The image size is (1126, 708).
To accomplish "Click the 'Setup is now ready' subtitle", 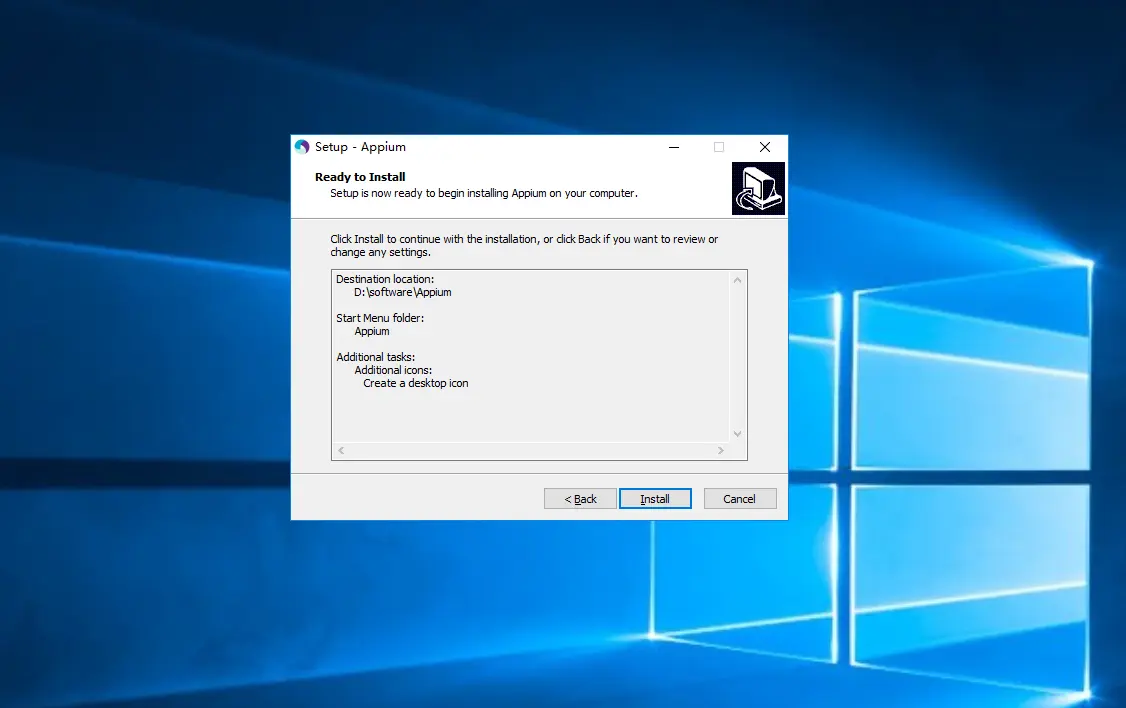I will [483, 193].
